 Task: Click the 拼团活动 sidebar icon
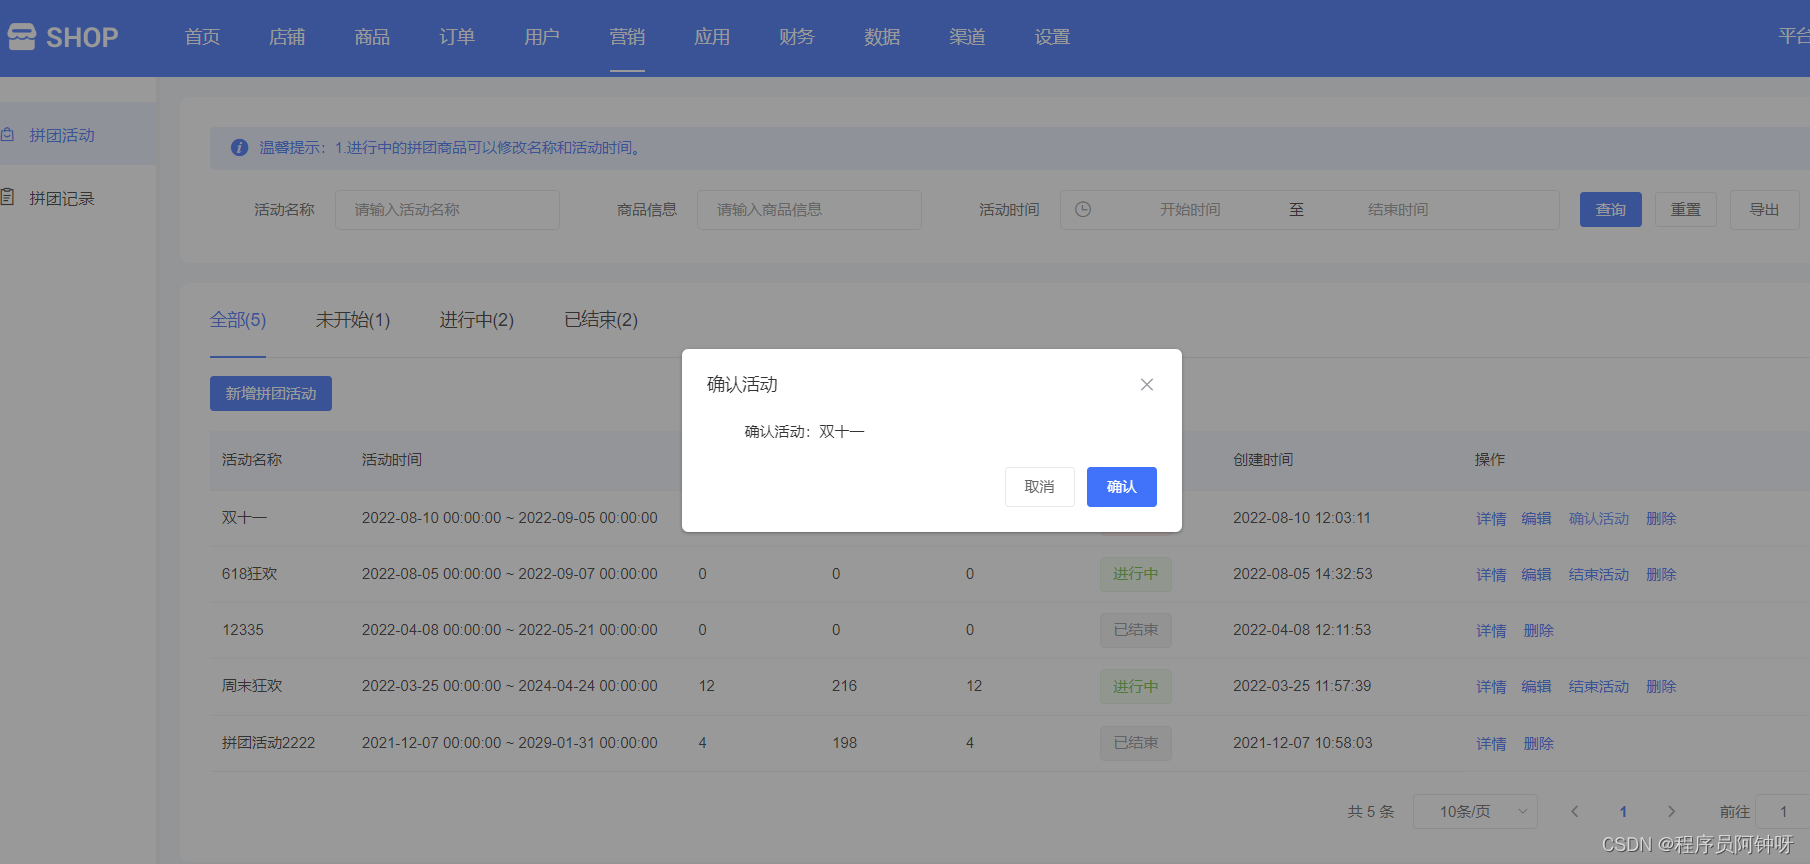pyautogui.click(x=7, y=134)
